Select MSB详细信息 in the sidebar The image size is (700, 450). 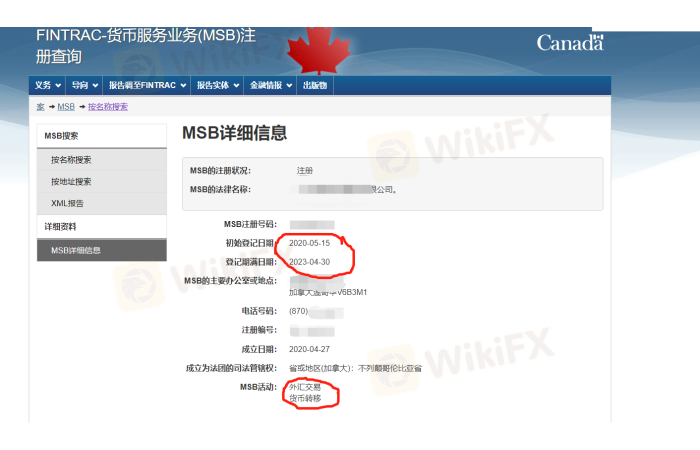point(102,250)
